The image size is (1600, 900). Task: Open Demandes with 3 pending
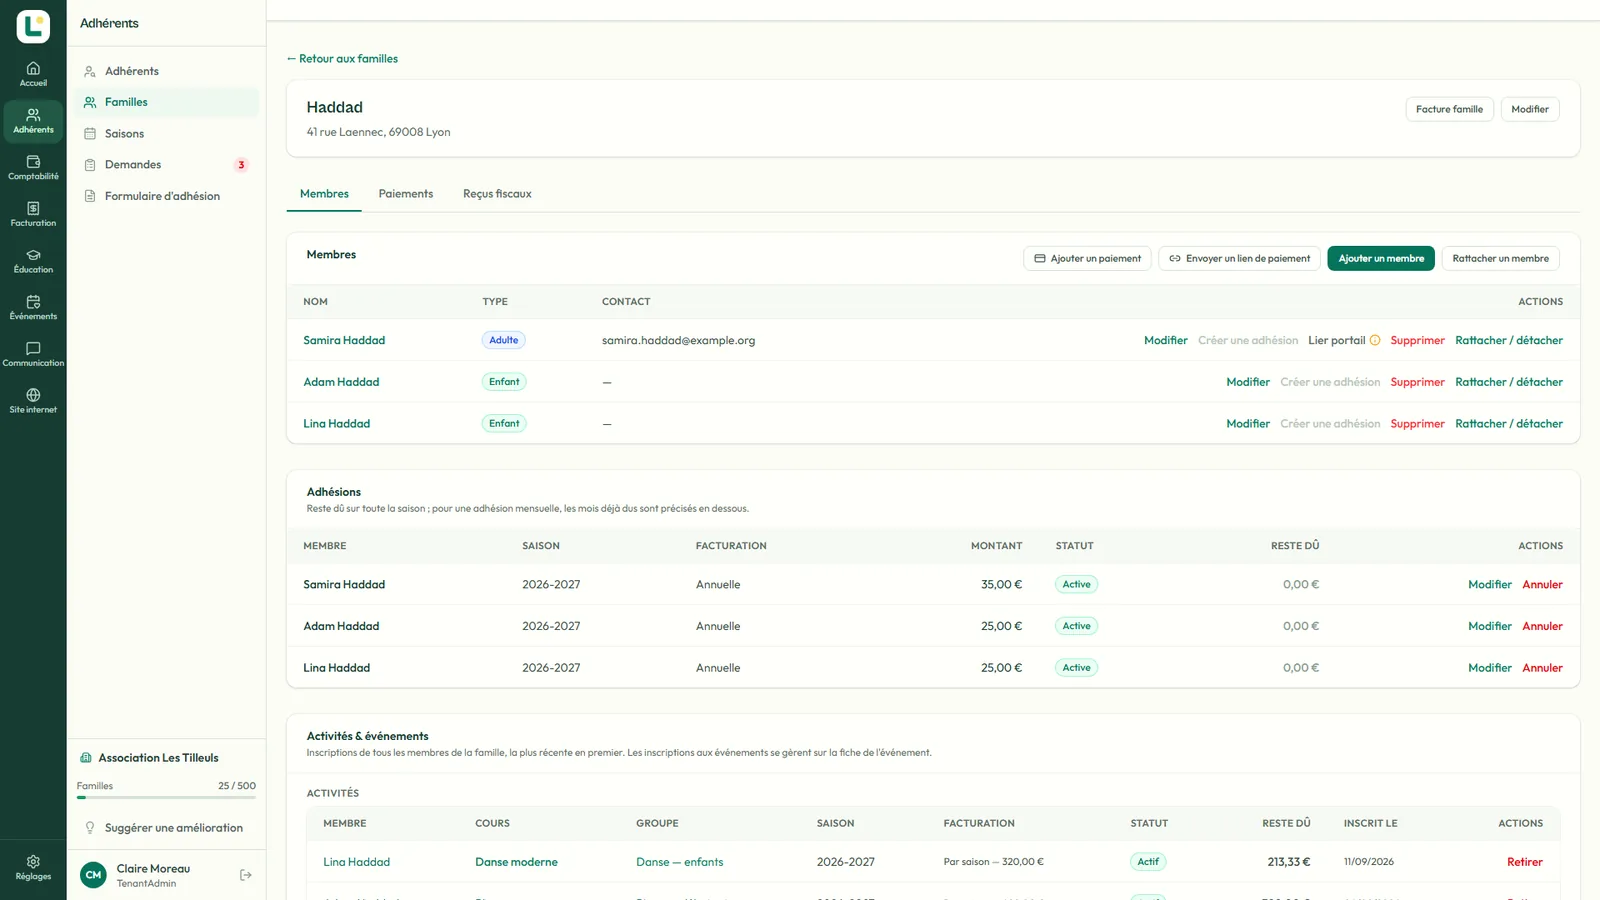(x=166, y=165)
